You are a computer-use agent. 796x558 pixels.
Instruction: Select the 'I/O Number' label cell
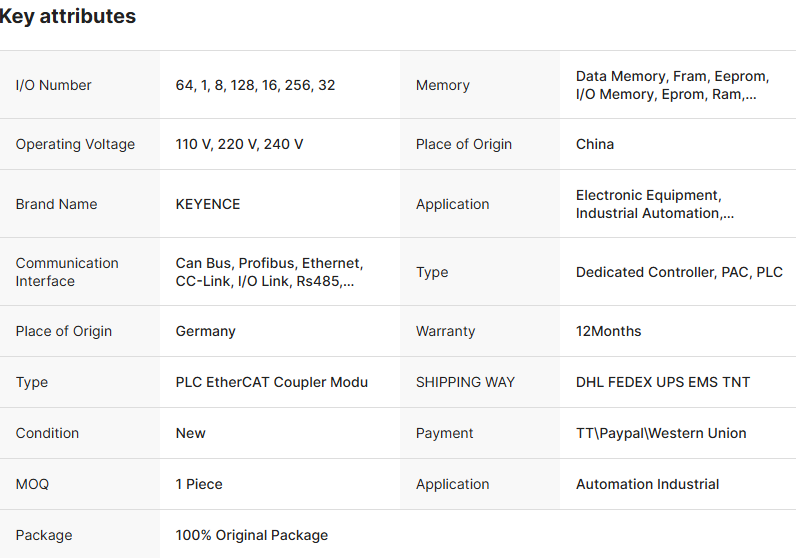[53, 85]
